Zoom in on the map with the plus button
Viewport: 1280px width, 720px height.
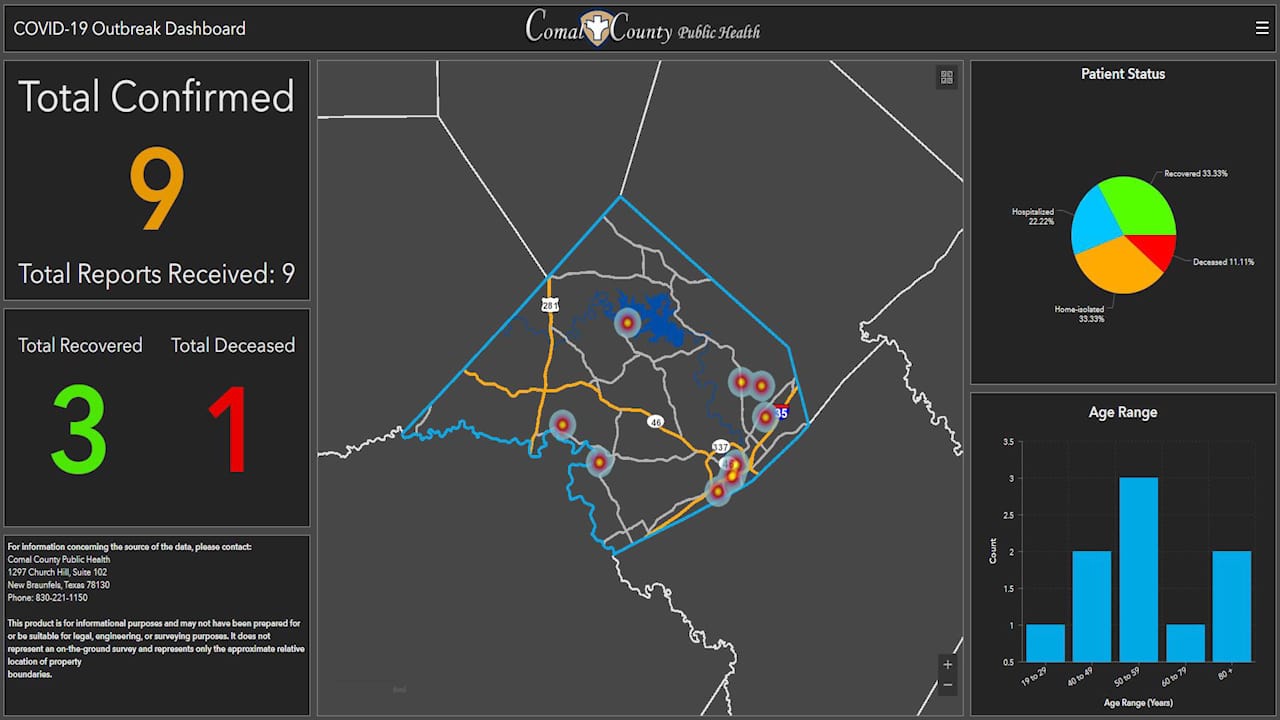tap(947, 664)
